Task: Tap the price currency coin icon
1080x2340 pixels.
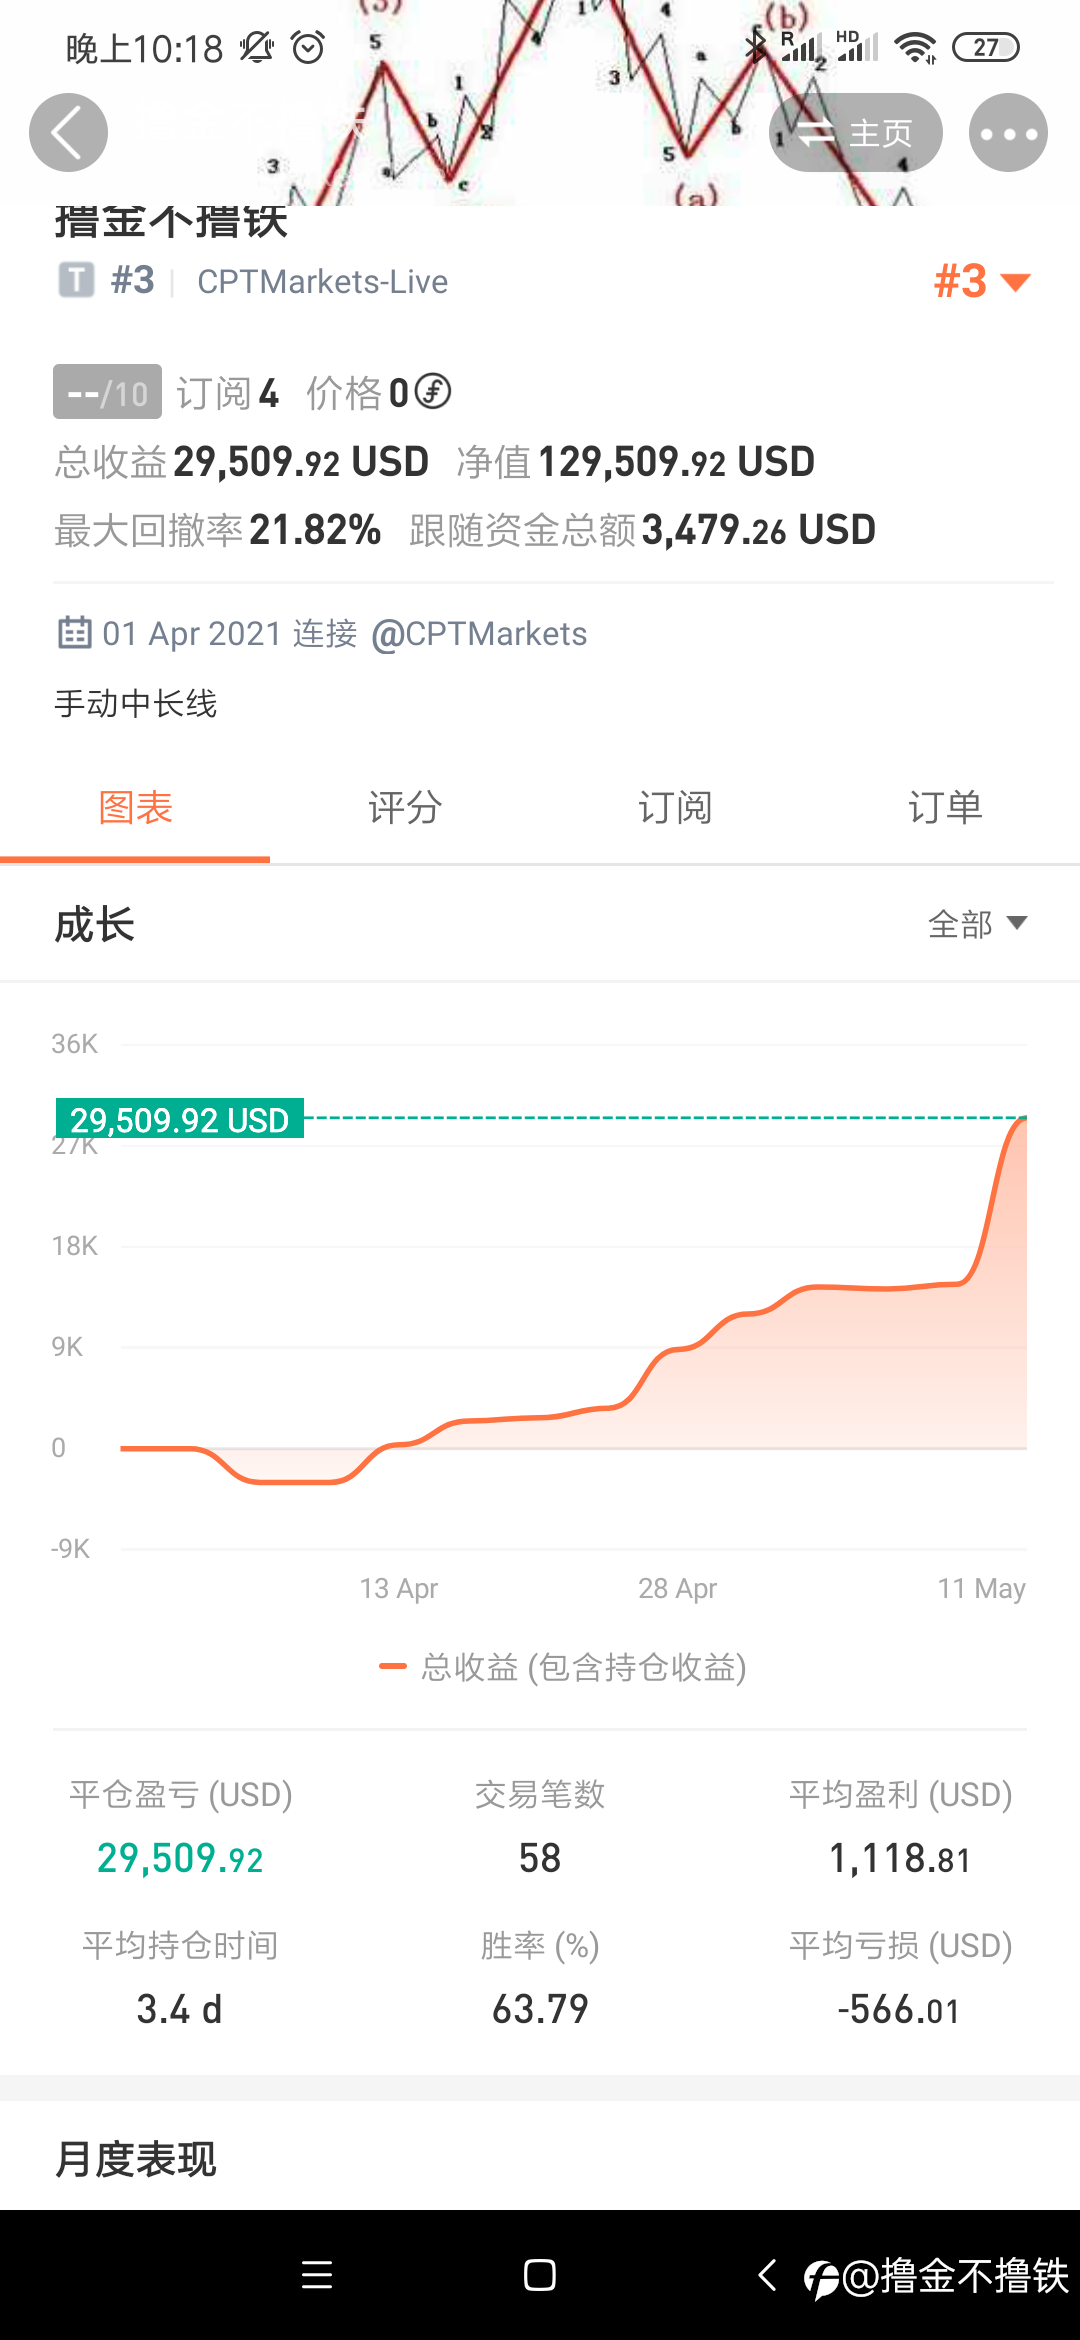Action: click(x=432, y=391)
